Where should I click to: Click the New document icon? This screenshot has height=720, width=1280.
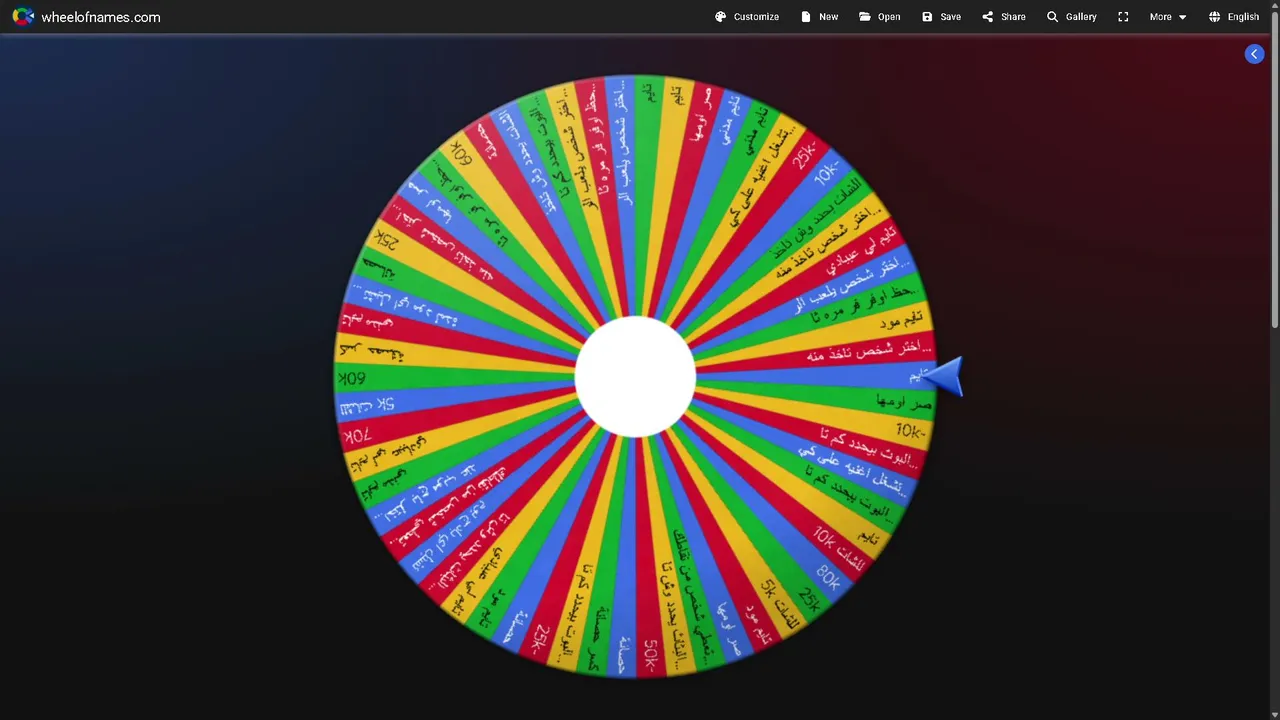[806, 17]
